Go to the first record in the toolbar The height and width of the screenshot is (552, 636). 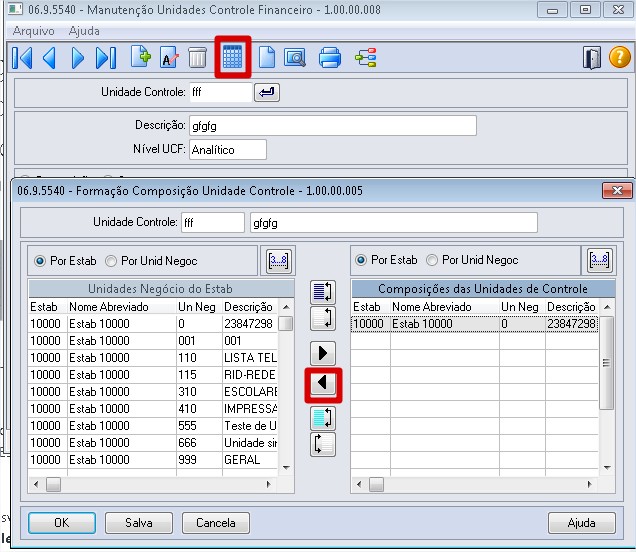tap(22, 58)
